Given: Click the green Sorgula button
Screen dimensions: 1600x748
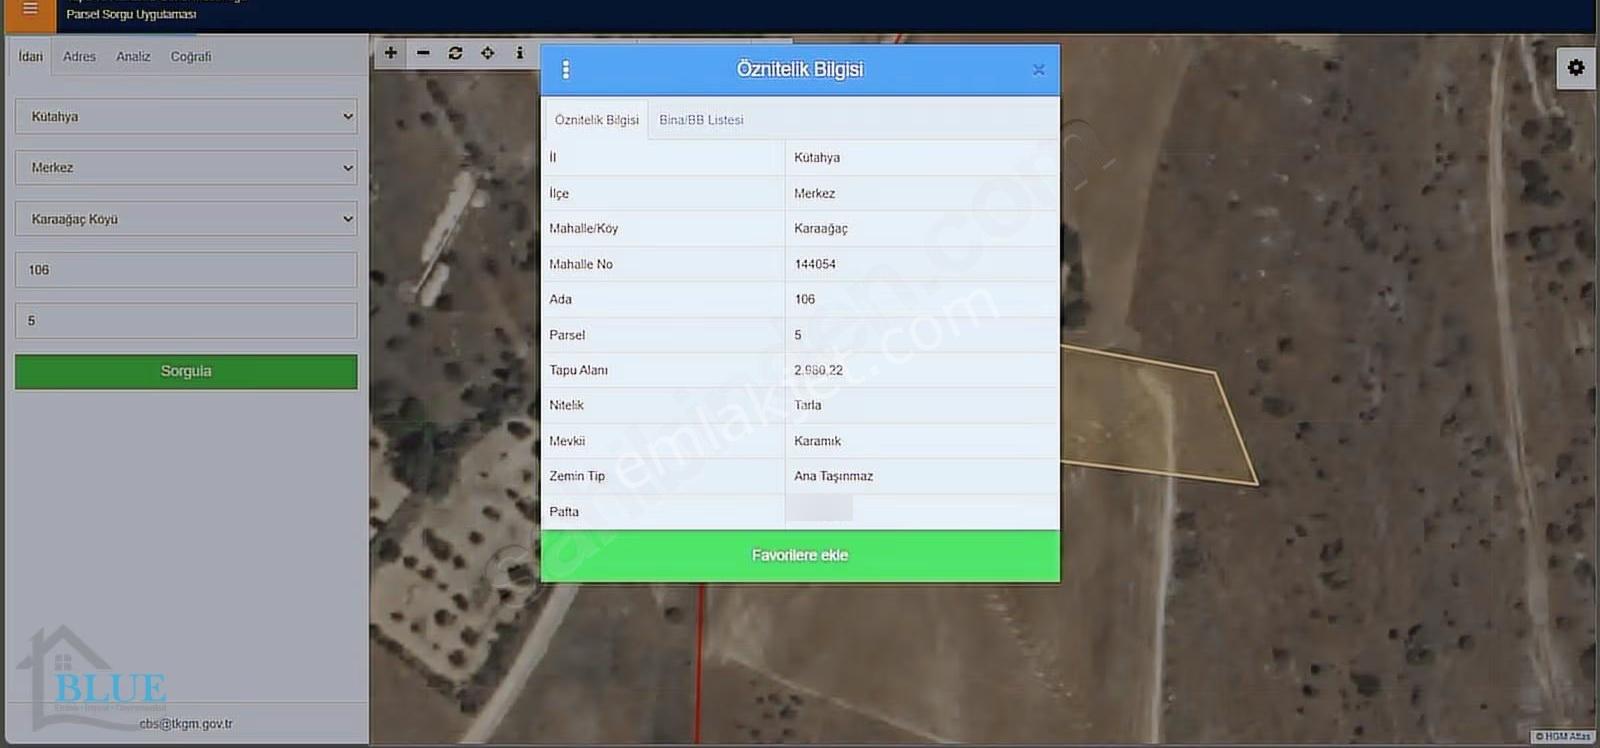Looking at the screenshot, I should tap(186, 371).
